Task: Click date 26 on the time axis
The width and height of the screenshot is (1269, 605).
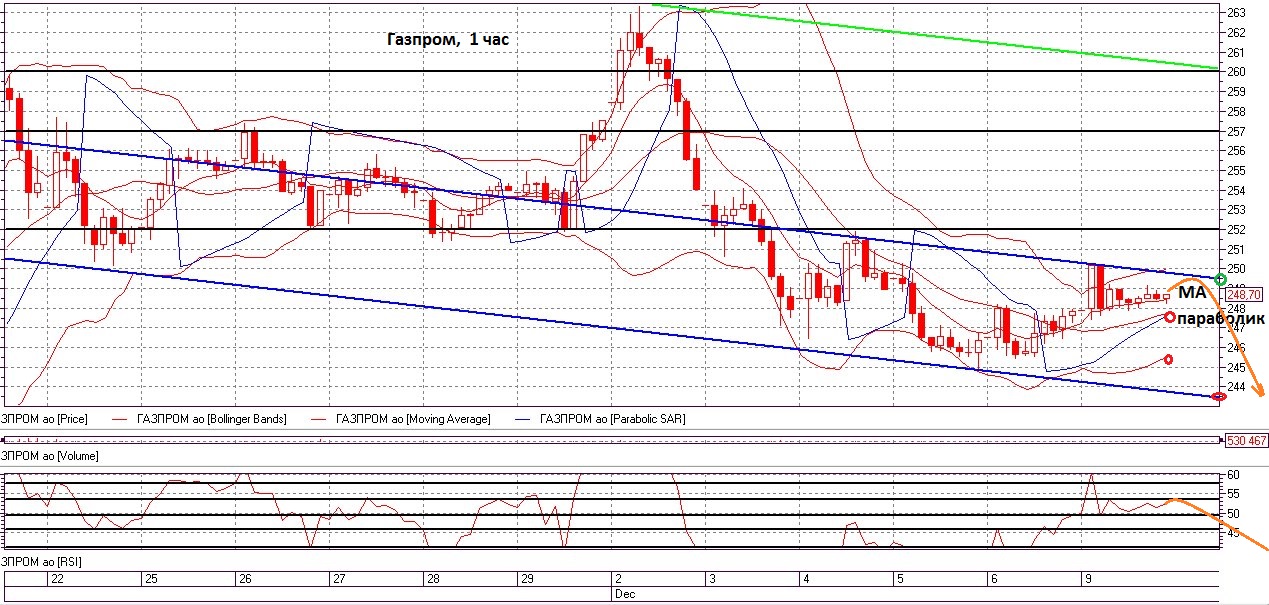Action: [x=244, y=579]
